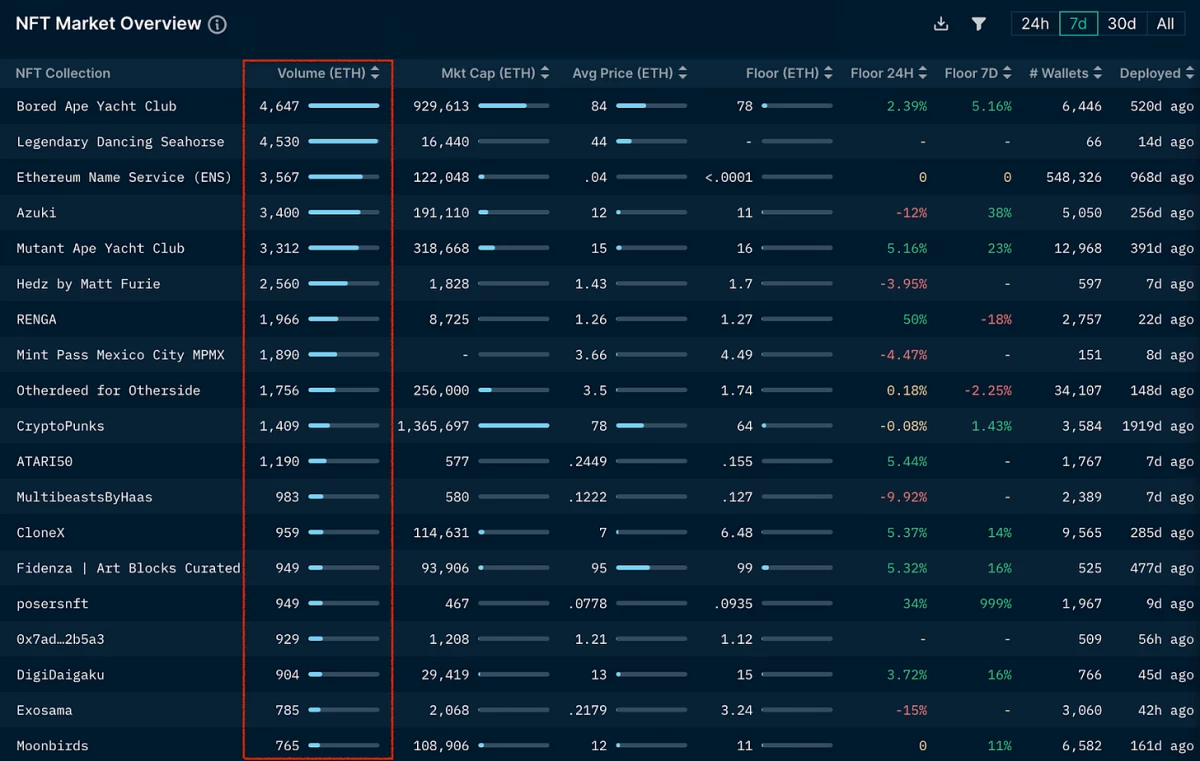Screen dimensions: 1200x761
Task: Click the info icon next to NFT Market Overview
Action: tap(217, 25)
